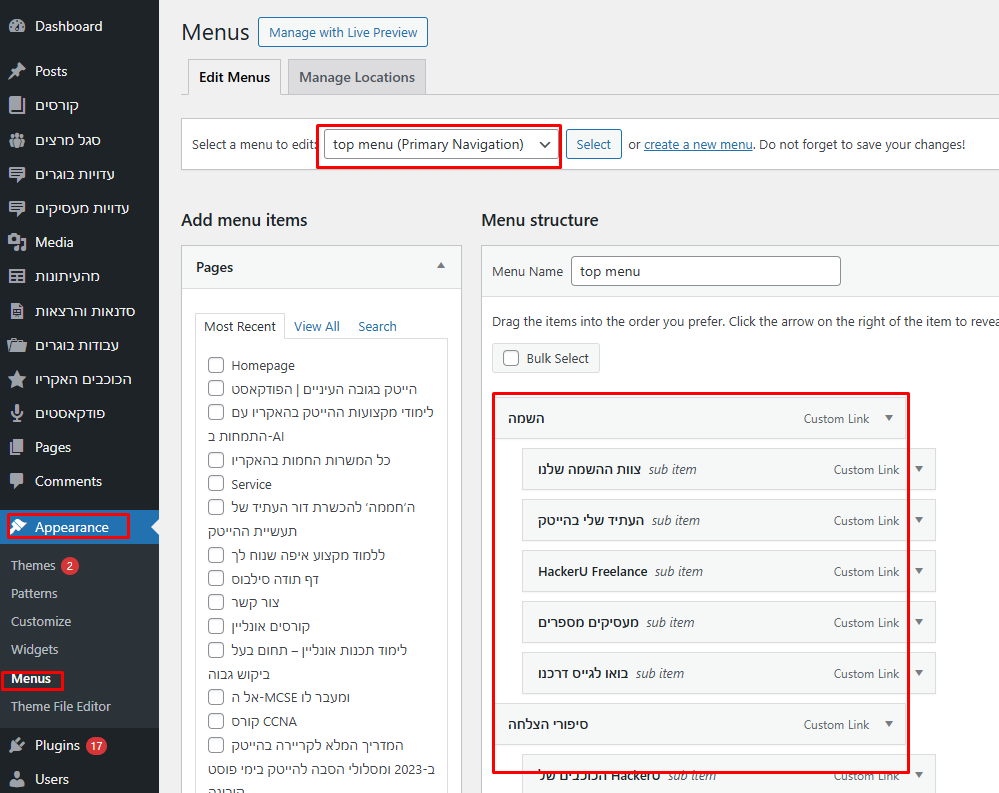999x793 pixels.
Task: Click the Menu Name text field
Action: click(x=705, y=271)
